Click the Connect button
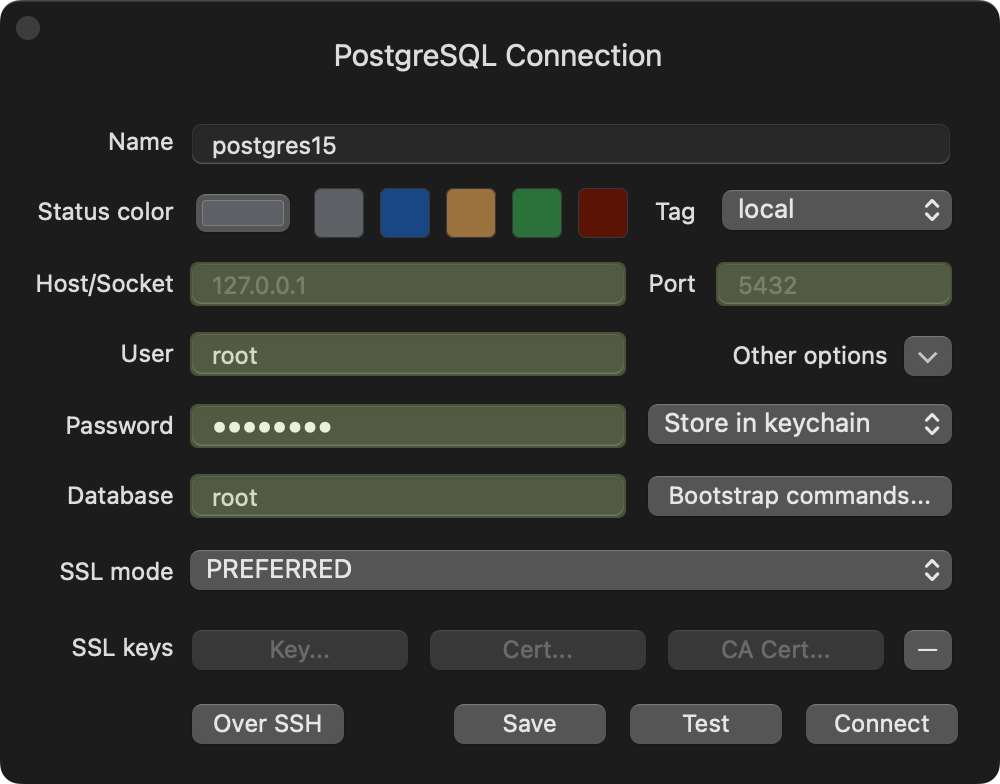The height and width of the screenshot is (784, 1000). coord(881,724)
